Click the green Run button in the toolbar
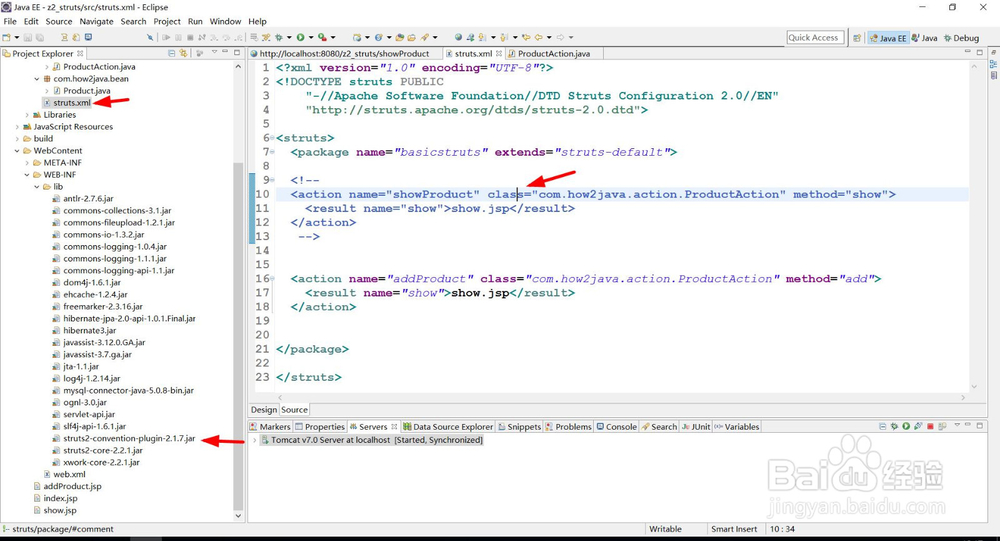The height and width of the screenshot is (541, 1000). 300,37
